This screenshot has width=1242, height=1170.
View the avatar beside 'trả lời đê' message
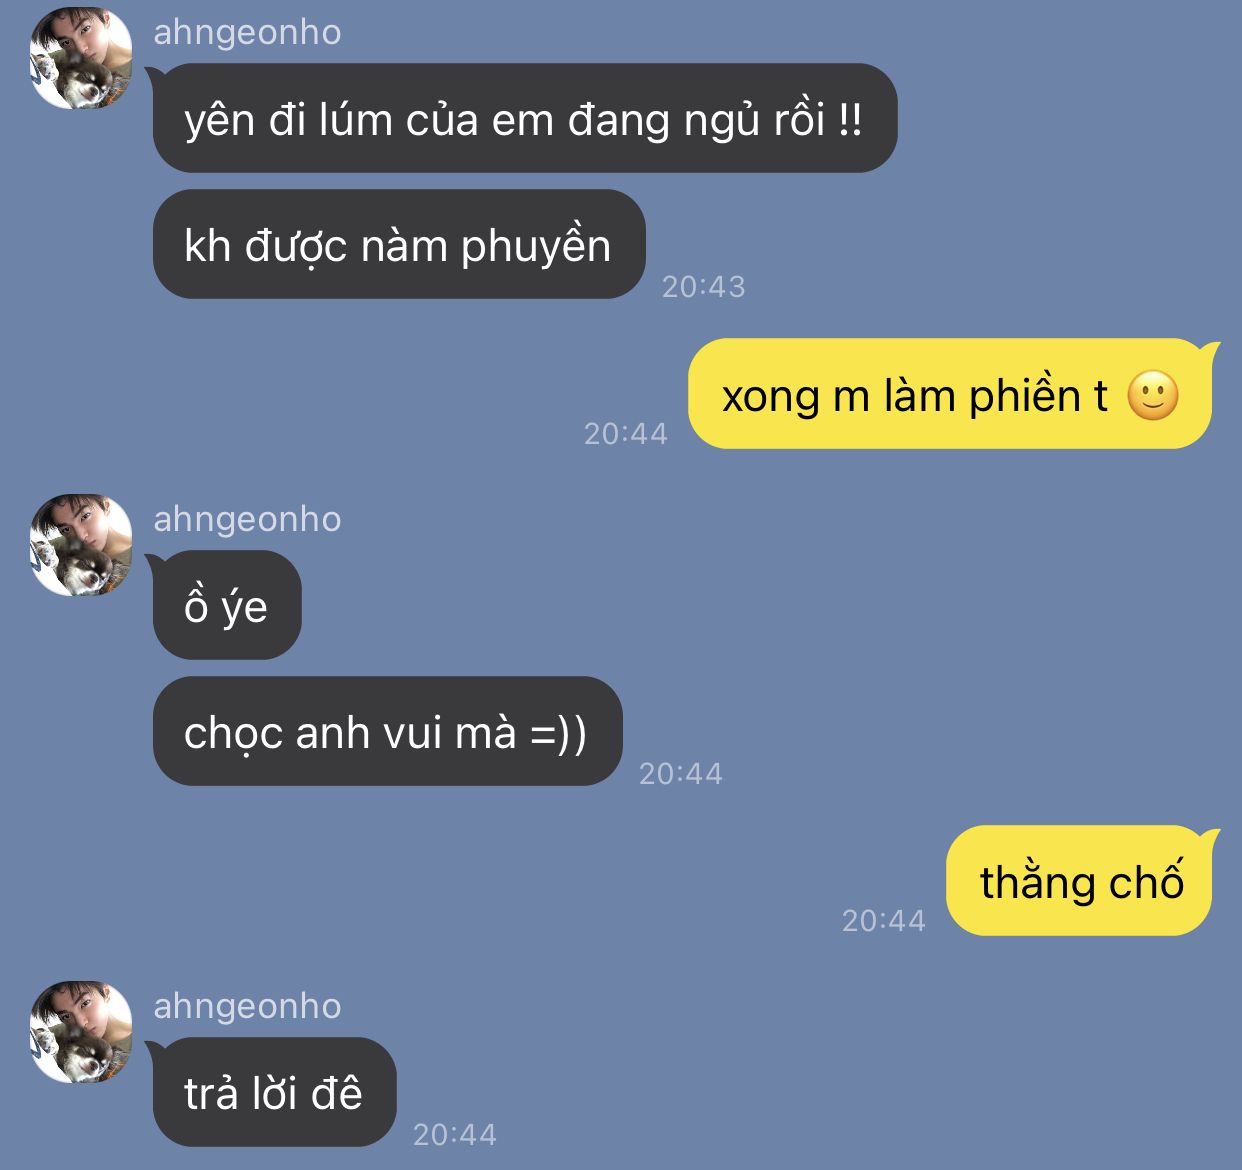[81, 1032]
